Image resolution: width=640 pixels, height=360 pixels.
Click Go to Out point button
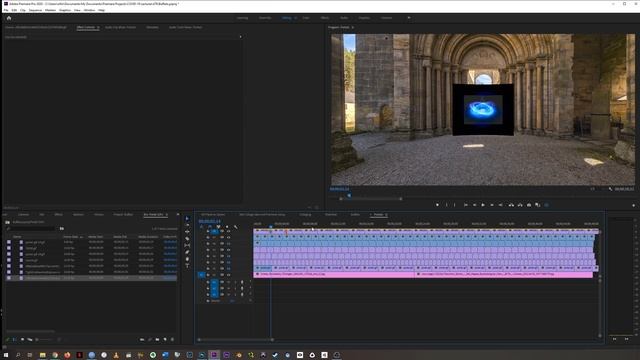(501, 205)
